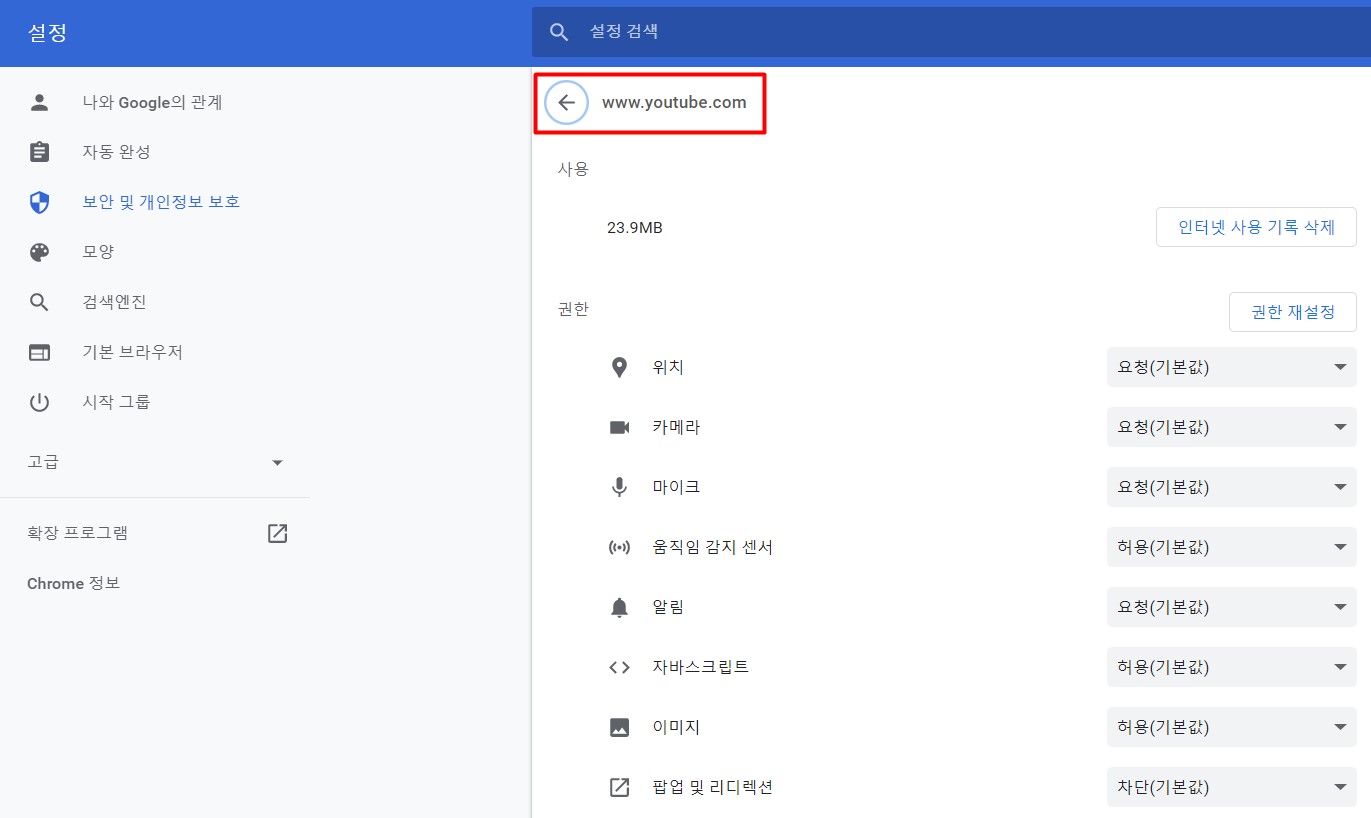
Task: Click the external link icon beside 확장 프로그램
Action: coord(278,533)
